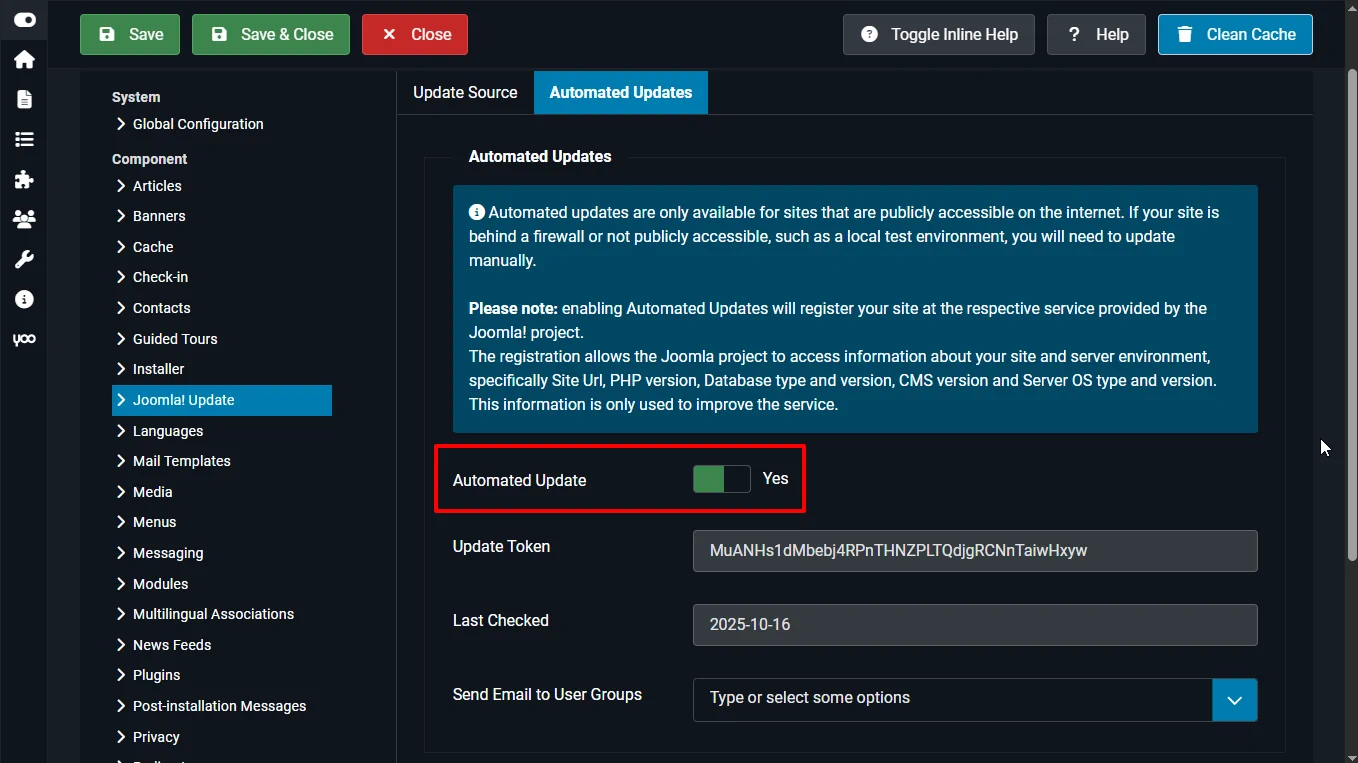1358x763 pixels.
Task: Open the Menus list icon in sidebar
Action: pos(24,139)
